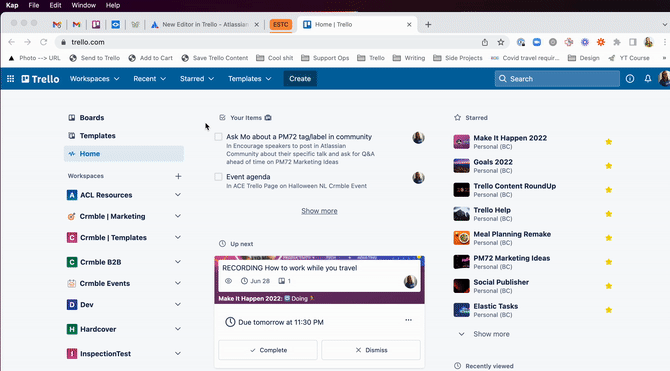
Task: Unstar the Elastic Tasks board
Action: (x=608, y=310)
